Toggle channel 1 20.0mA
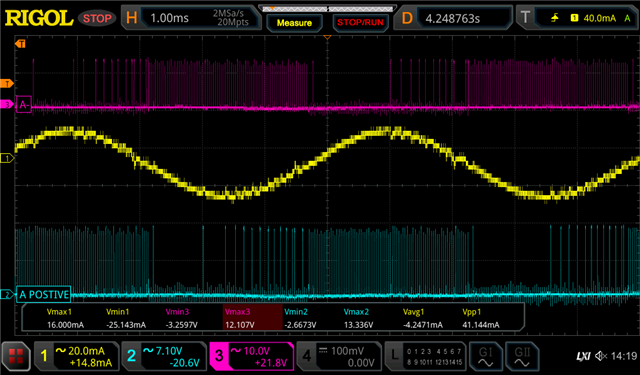Viewport: 640px width, 375px height. [77, 356]
